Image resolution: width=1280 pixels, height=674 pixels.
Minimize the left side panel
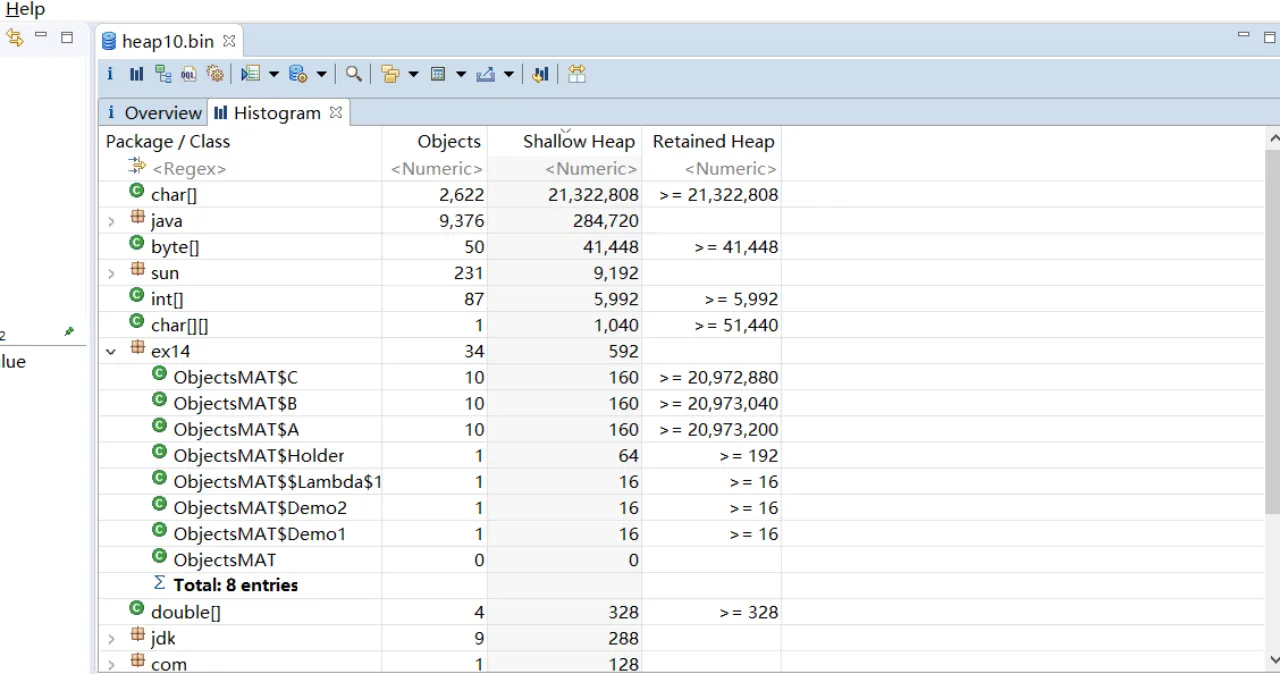(41, 35)
